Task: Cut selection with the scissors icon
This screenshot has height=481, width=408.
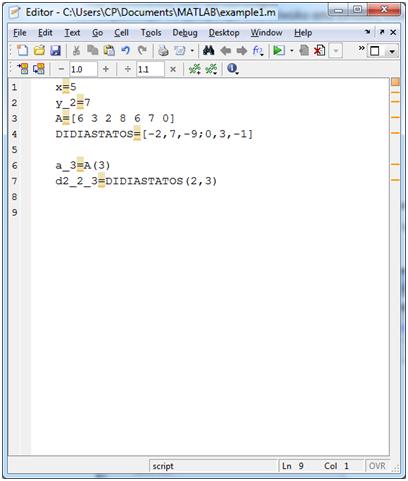Action: (76, 51)
